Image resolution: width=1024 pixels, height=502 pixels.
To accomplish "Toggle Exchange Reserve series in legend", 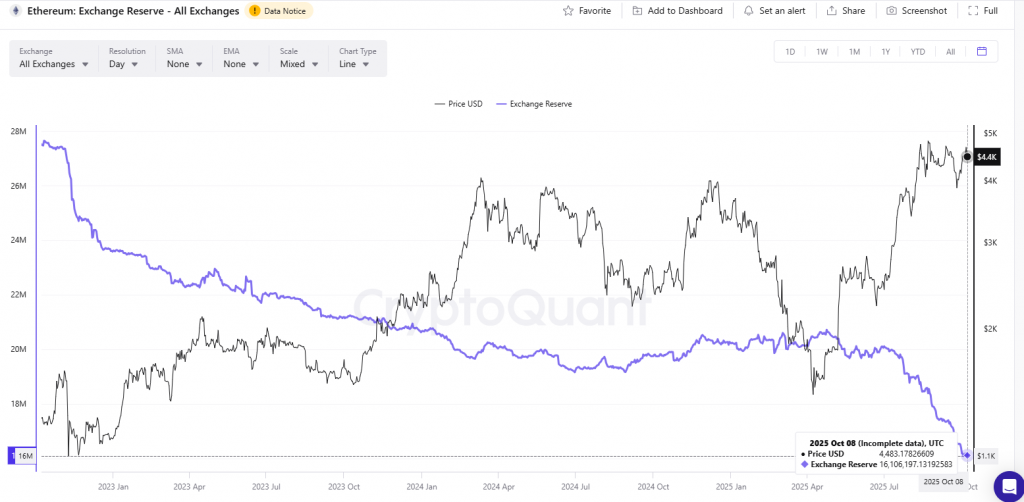I will point(540,104).
